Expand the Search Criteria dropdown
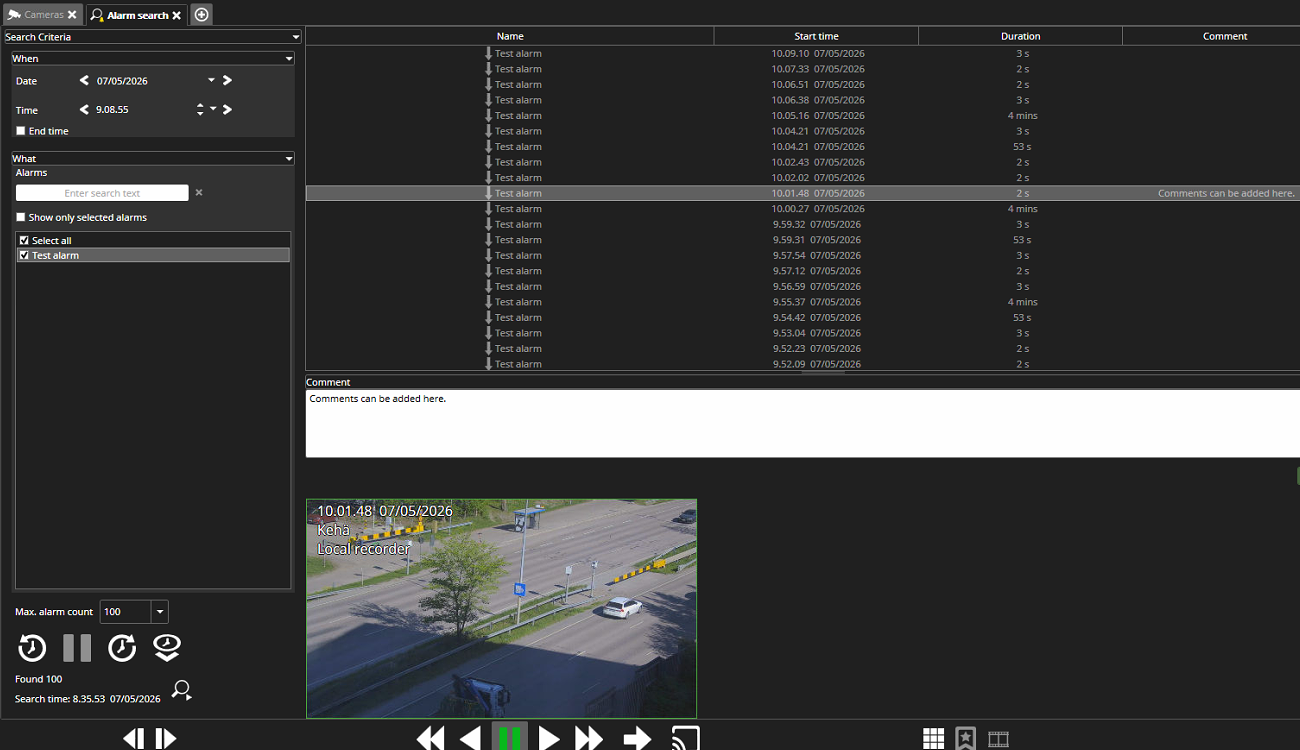 click(296, 37)
